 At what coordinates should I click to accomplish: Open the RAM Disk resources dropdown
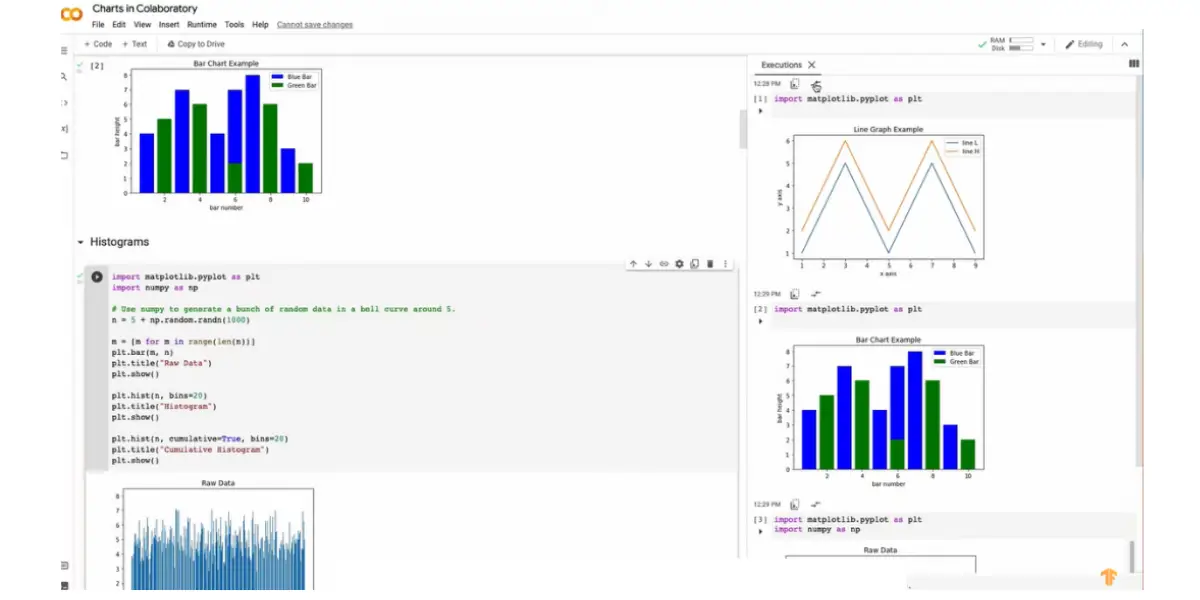point(1043,44)
